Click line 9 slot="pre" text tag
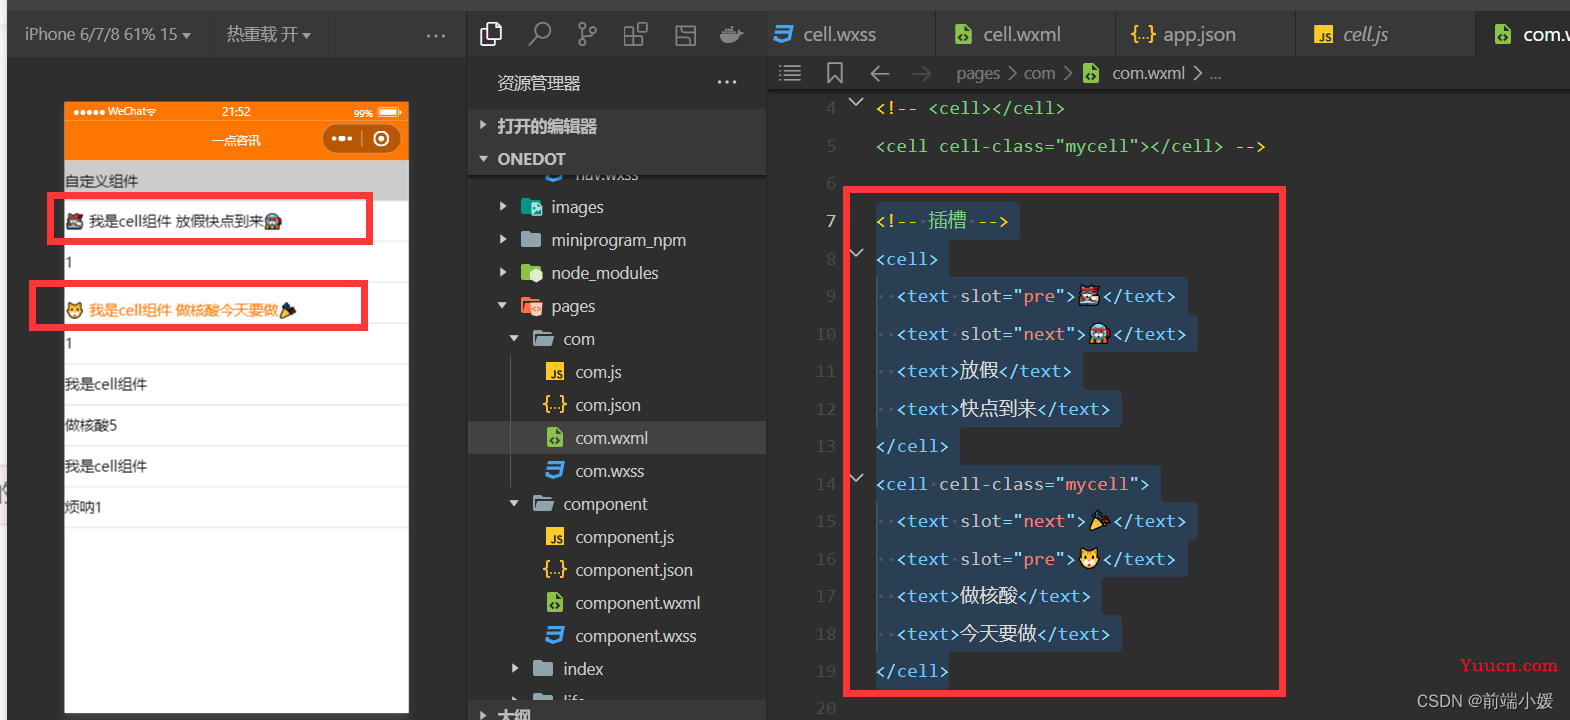 [1036, 296]
